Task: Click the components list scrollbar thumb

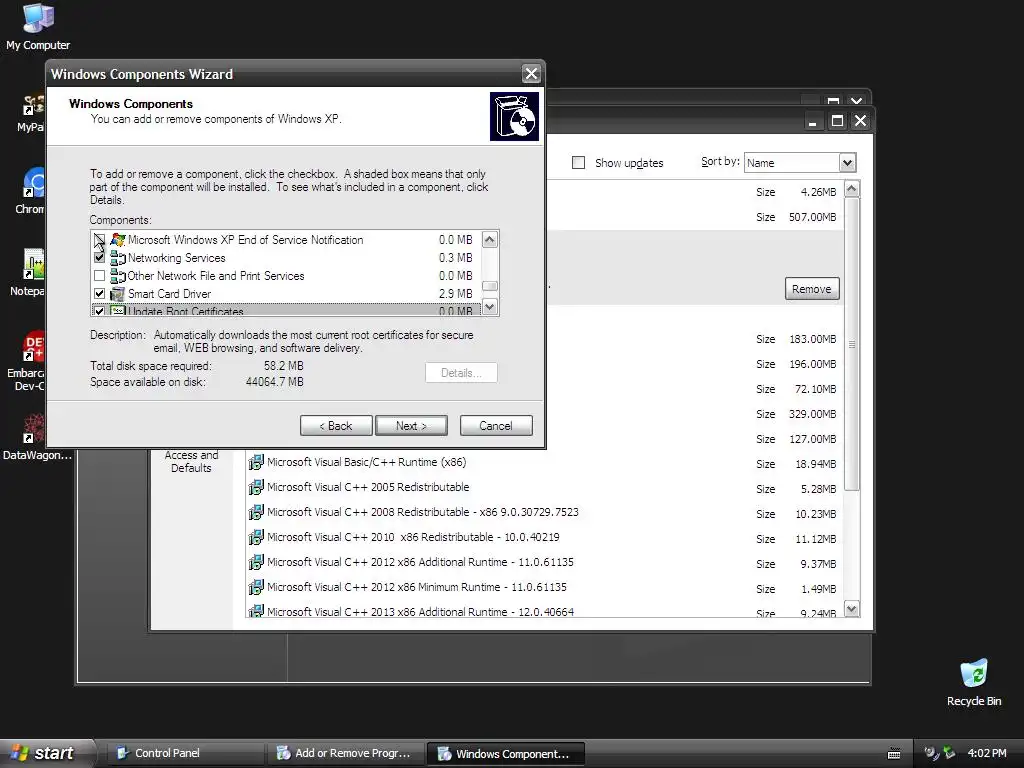Action: (490, 286)
